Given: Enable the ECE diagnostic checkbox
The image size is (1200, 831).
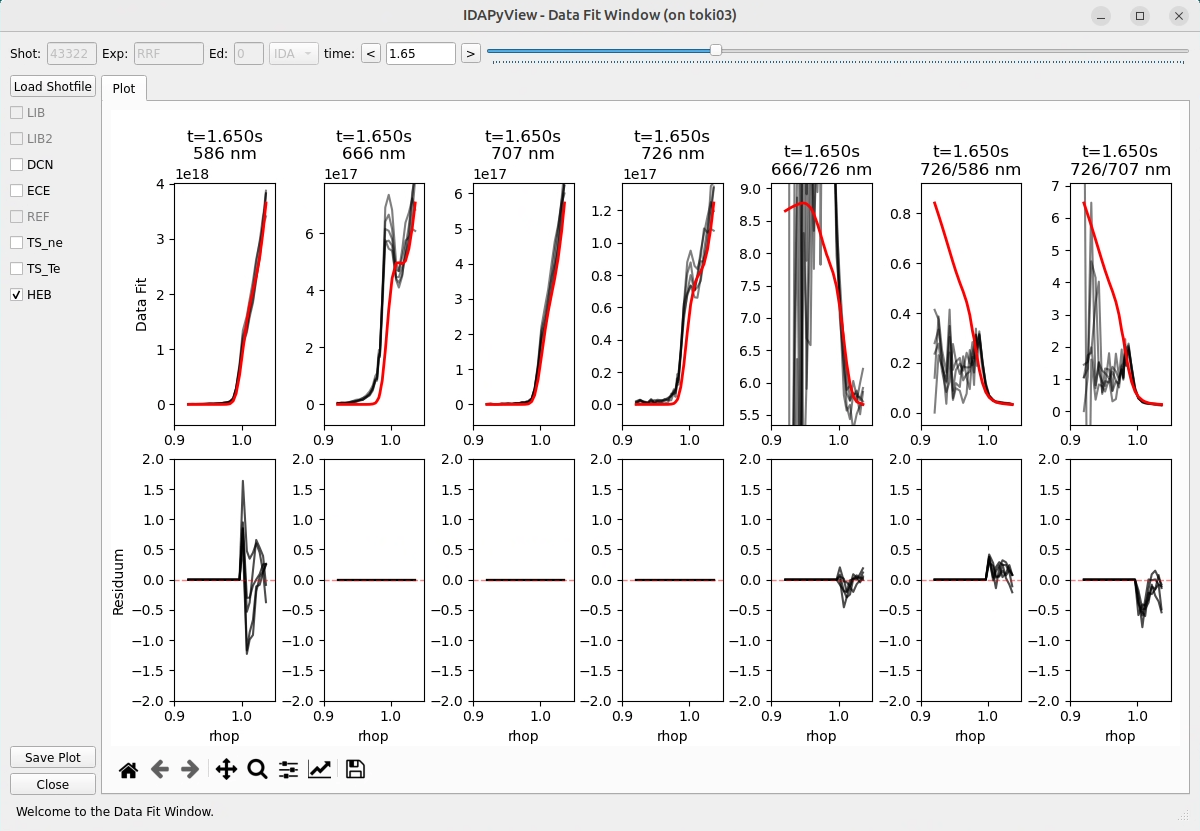Looking at the screenshot, I should 15,190.
